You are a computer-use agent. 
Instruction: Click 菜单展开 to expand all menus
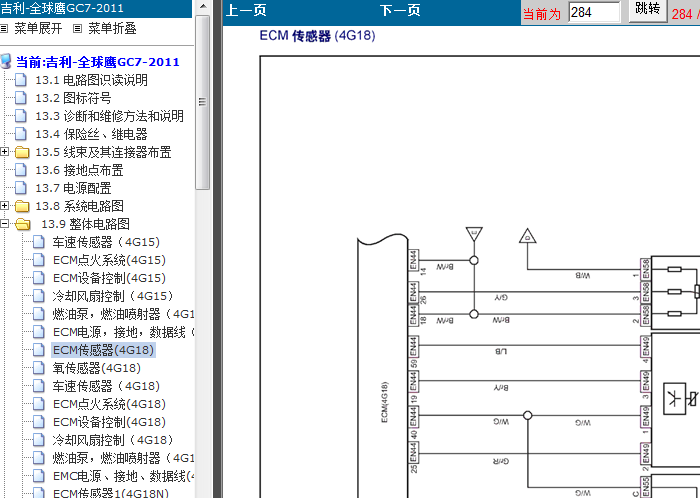(38, 29)
